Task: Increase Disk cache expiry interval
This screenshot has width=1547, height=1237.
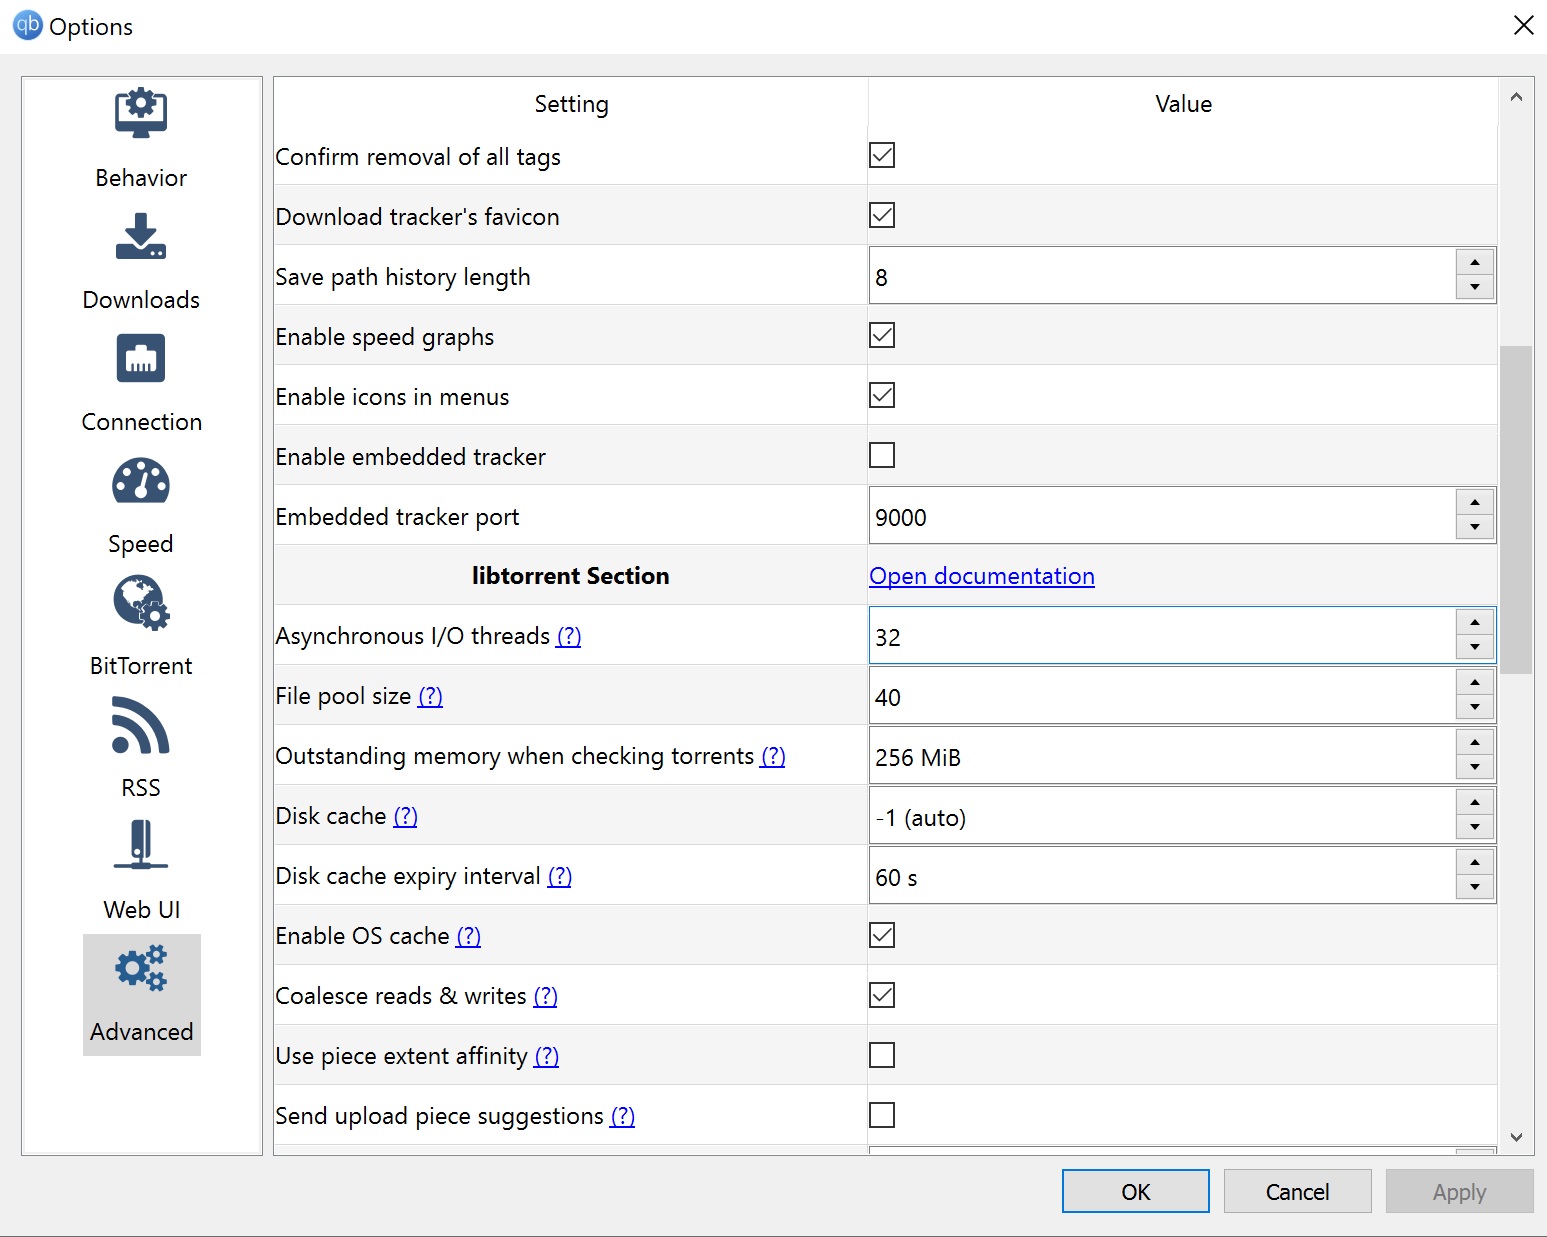Action: pyautogui.click(x=1474, y=862)
